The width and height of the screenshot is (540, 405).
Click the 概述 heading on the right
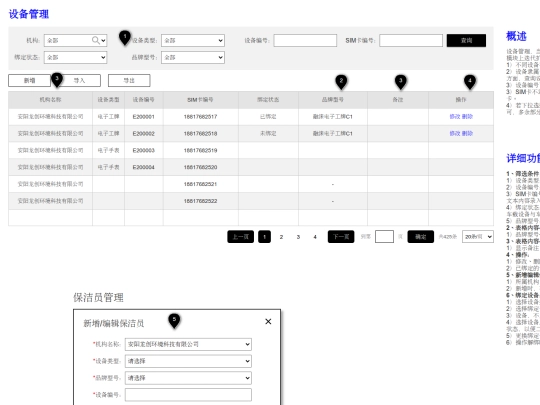[x=516, y=36]
